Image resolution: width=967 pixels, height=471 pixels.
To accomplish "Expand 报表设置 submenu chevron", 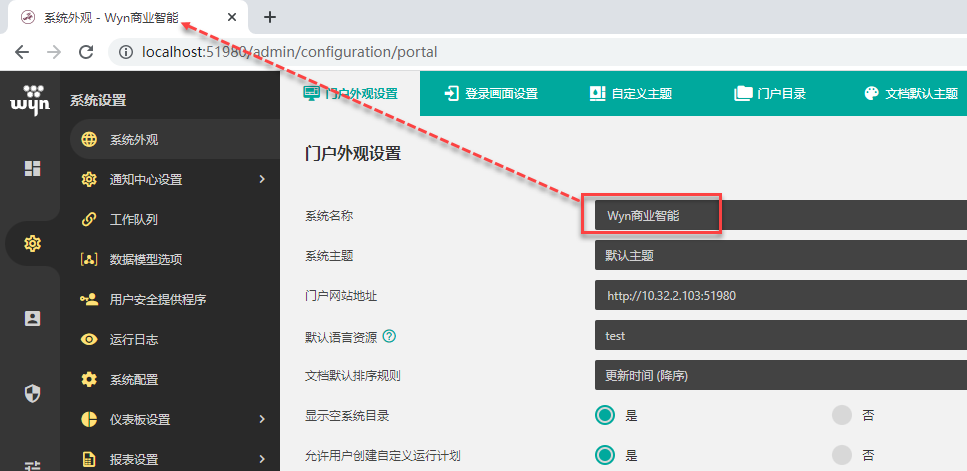I will (x=262, y=460).
